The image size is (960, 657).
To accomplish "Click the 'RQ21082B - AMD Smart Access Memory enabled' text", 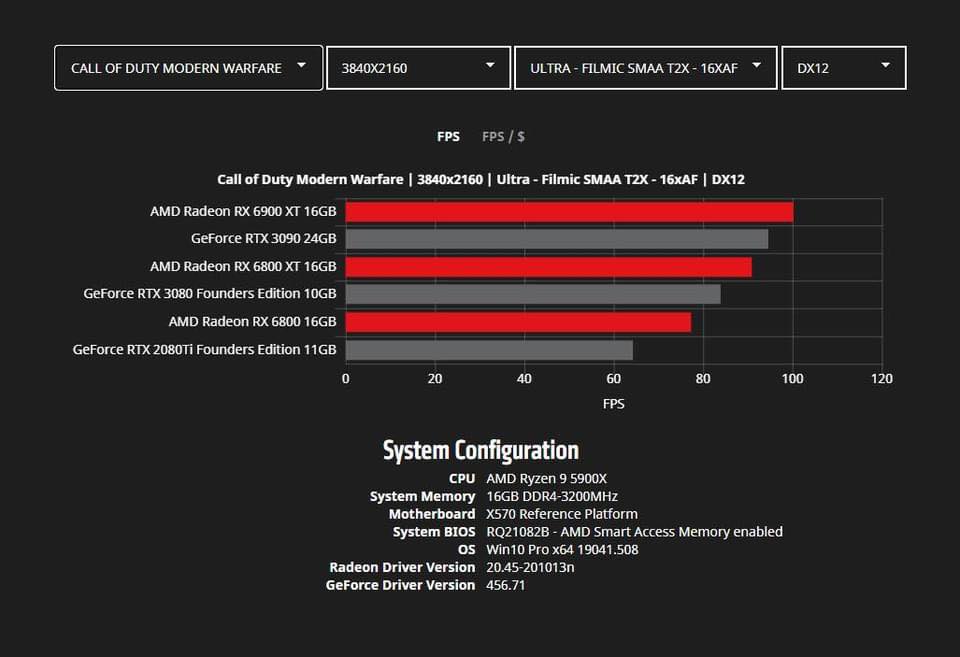I will (634, 531).
